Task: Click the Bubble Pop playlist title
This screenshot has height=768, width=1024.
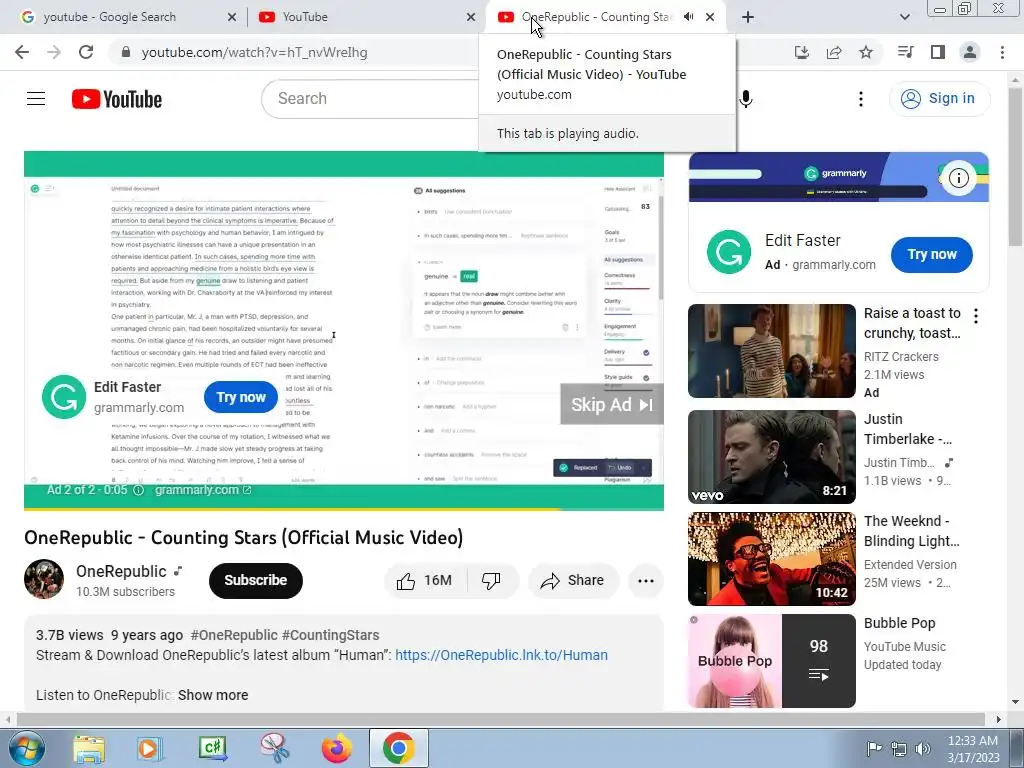Action: coord(899,623)
